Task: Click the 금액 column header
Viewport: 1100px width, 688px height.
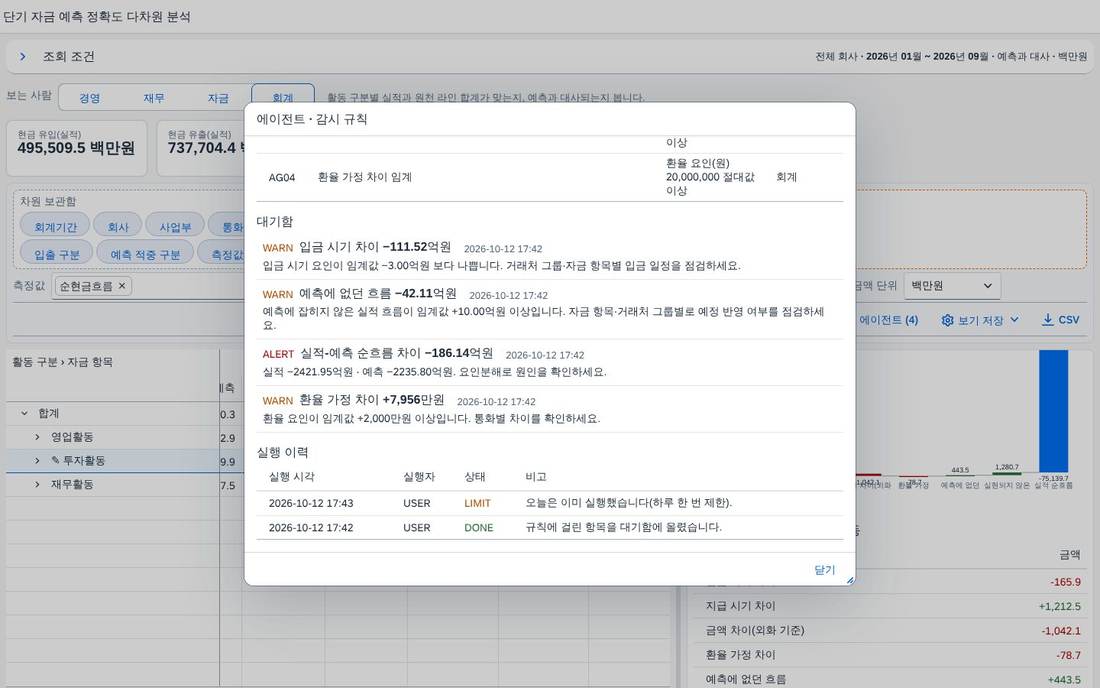Action: 1069,555
